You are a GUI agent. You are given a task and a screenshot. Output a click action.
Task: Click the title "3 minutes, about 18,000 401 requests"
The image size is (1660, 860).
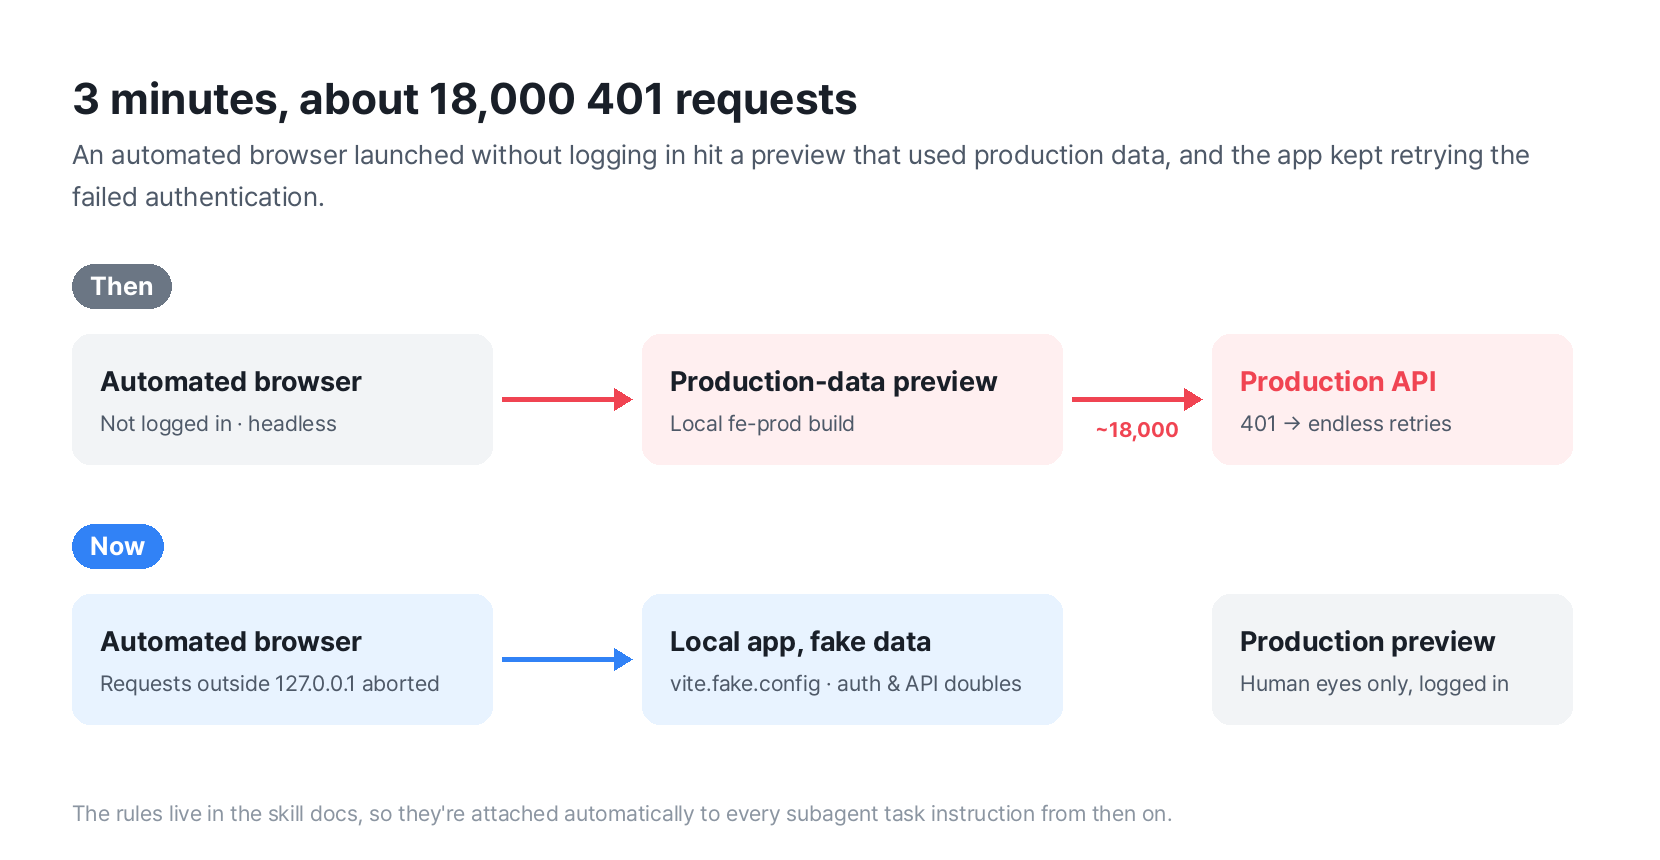[465, 99]
